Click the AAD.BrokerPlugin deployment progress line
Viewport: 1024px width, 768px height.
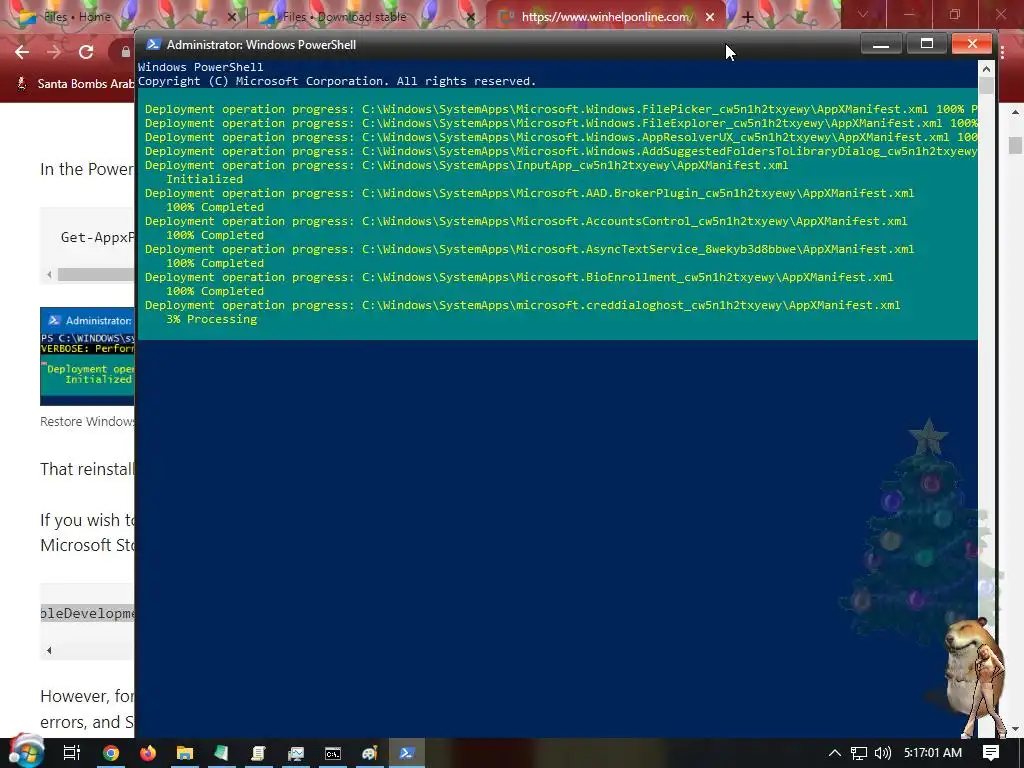pos(530,193)
